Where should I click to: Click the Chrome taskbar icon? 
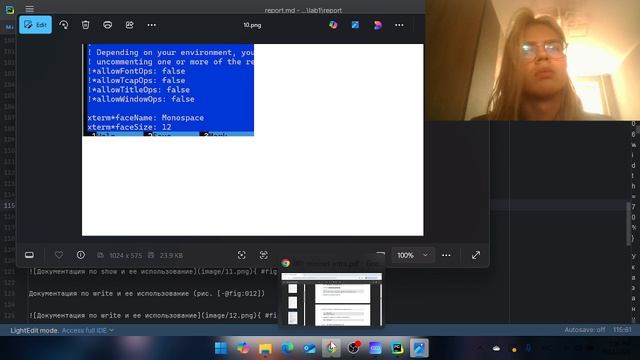tap(331, 348)
